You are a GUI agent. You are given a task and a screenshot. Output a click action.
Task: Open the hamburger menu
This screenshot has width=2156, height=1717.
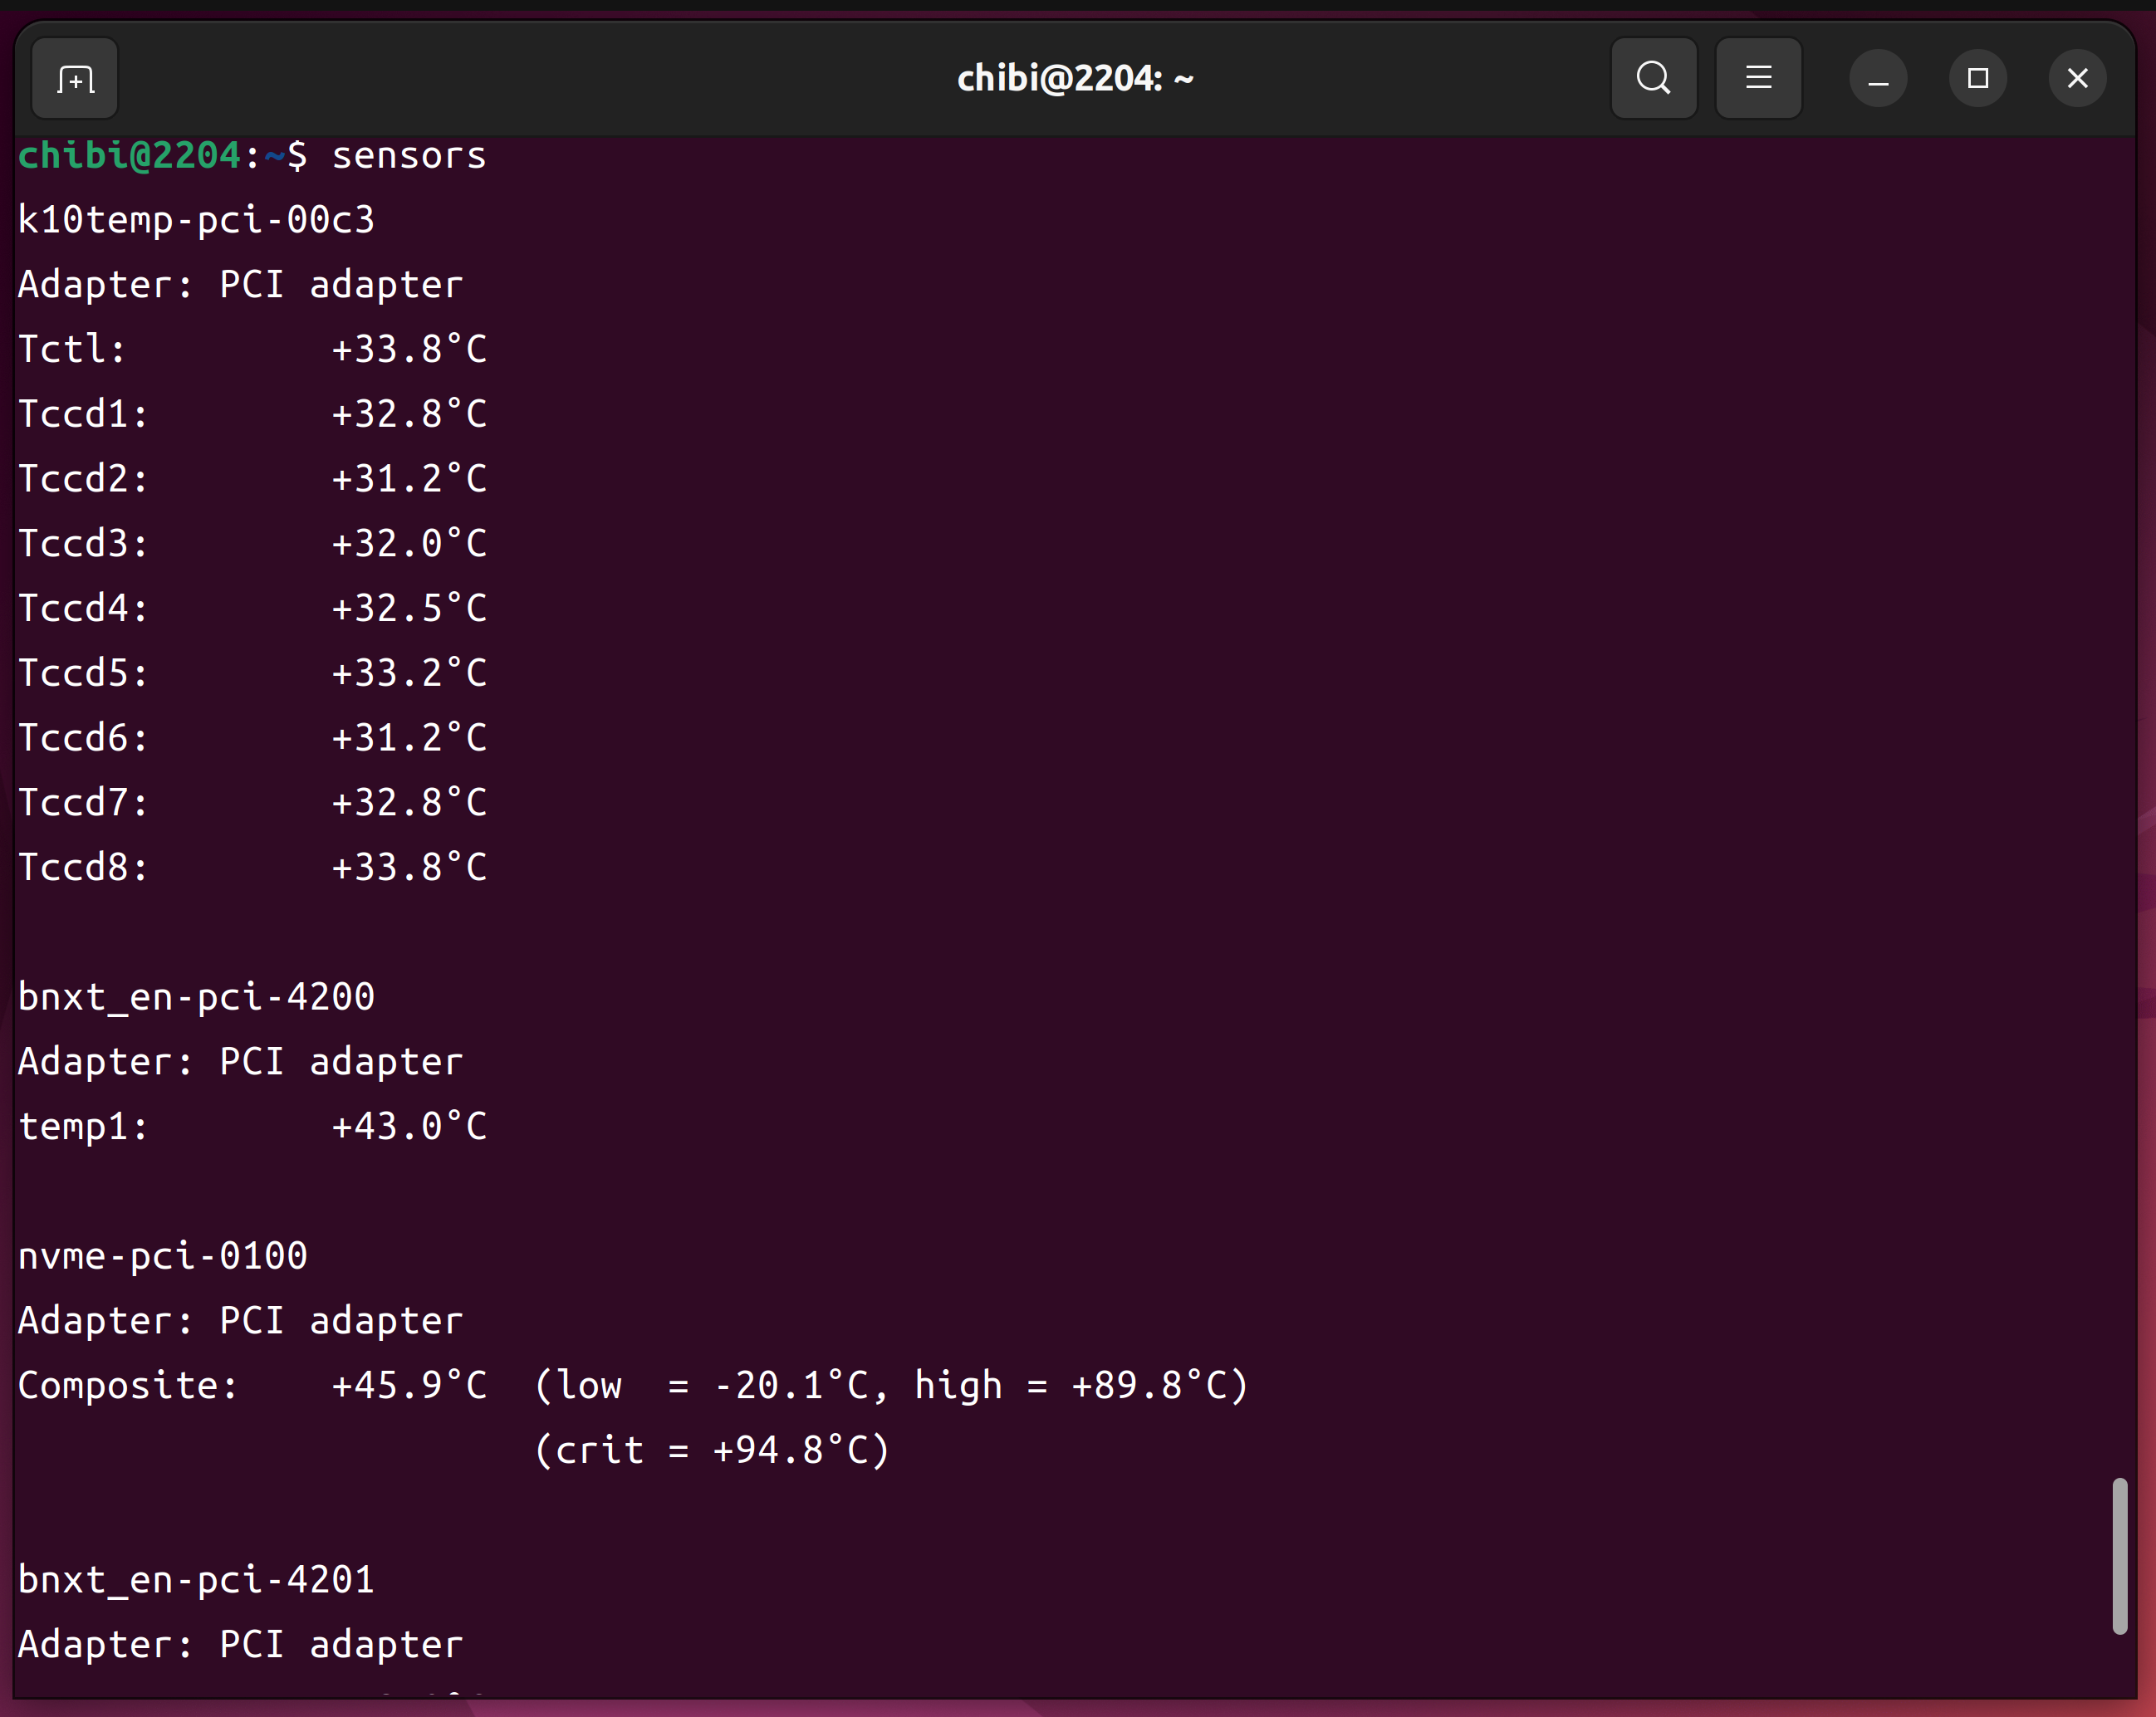click(1758, 79)
